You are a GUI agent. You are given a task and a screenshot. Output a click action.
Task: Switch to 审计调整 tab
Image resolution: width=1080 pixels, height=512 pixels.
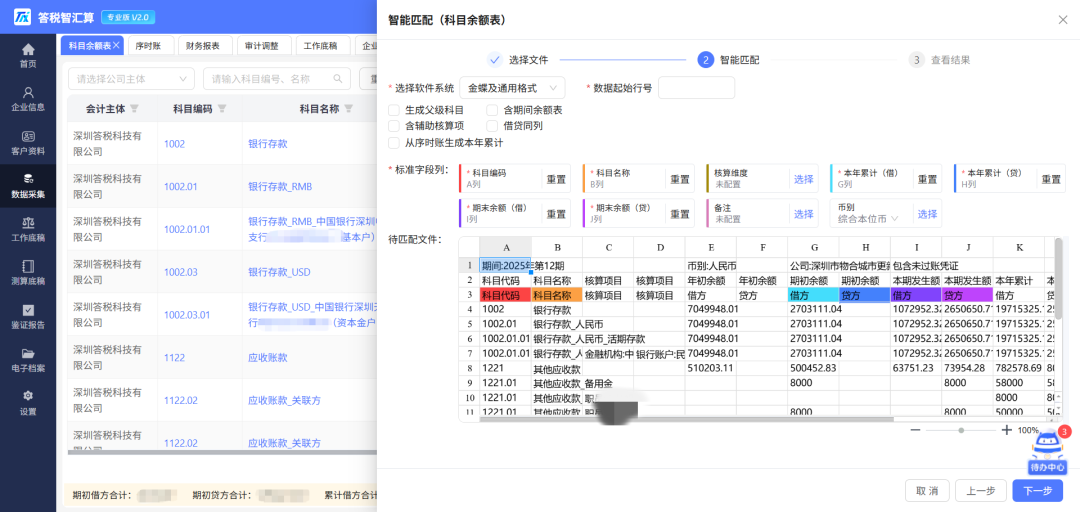(262, 45)
